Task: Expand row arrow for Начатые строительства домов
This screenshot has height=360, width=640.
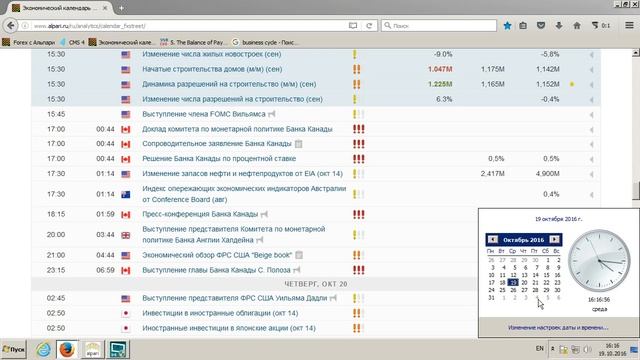Action: (x=591, y=69)
